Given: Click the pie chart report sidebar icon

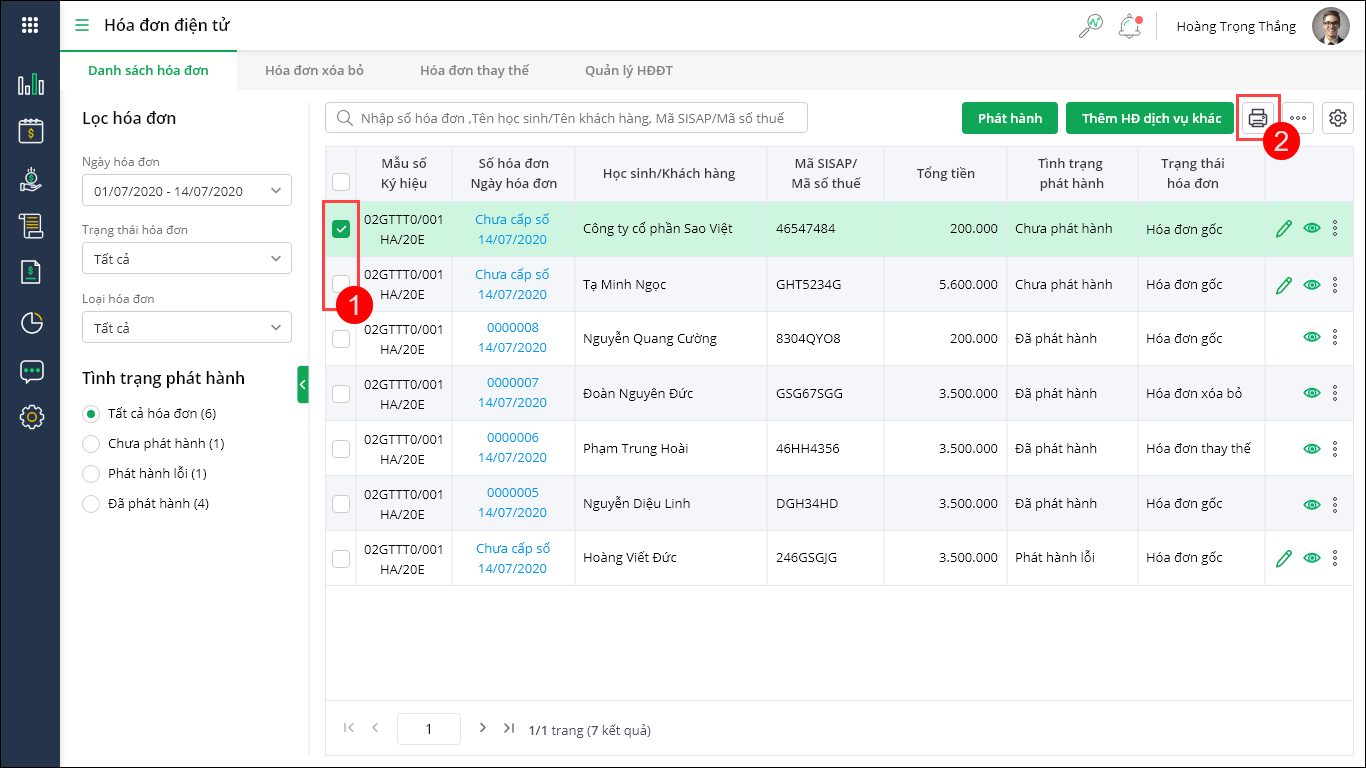Looking at the screenshot, I should [31, 322].
